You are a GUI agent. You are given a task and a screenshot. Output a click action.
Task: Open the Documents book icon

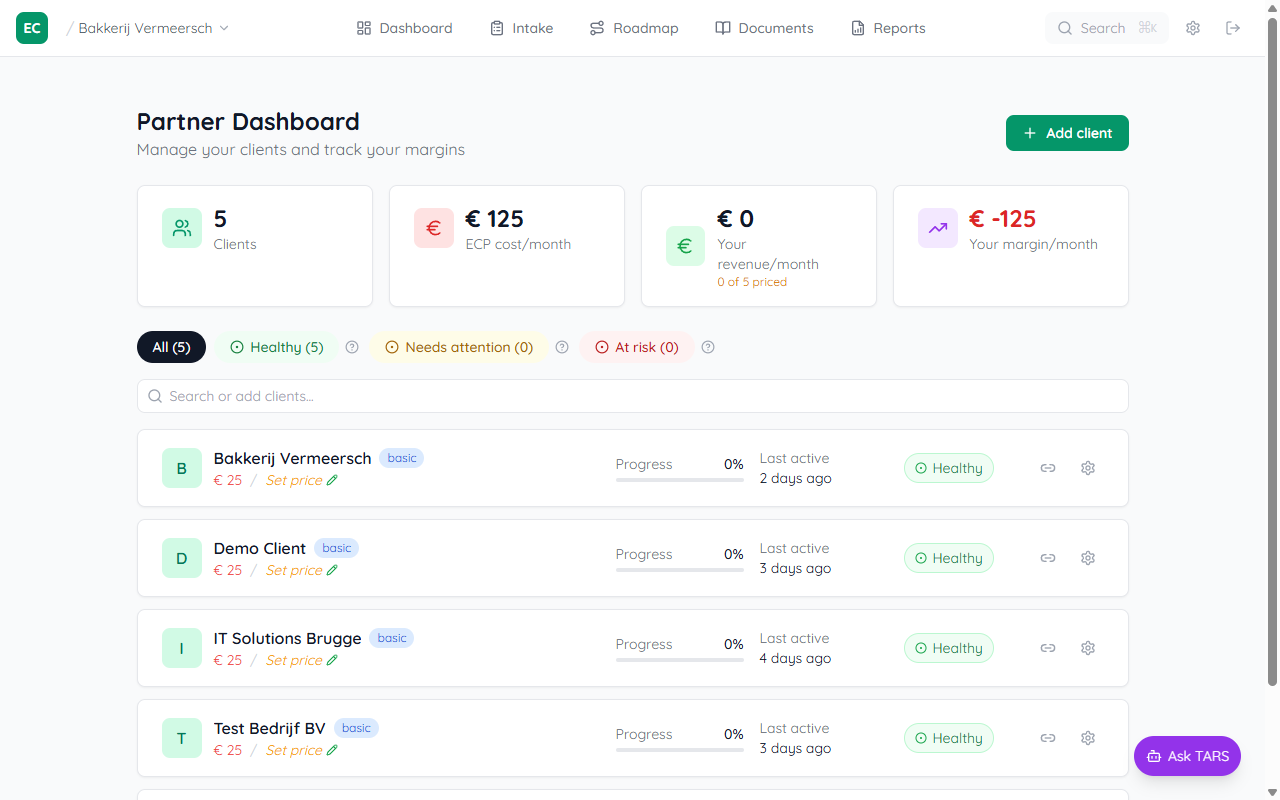(x=722, y=27)
